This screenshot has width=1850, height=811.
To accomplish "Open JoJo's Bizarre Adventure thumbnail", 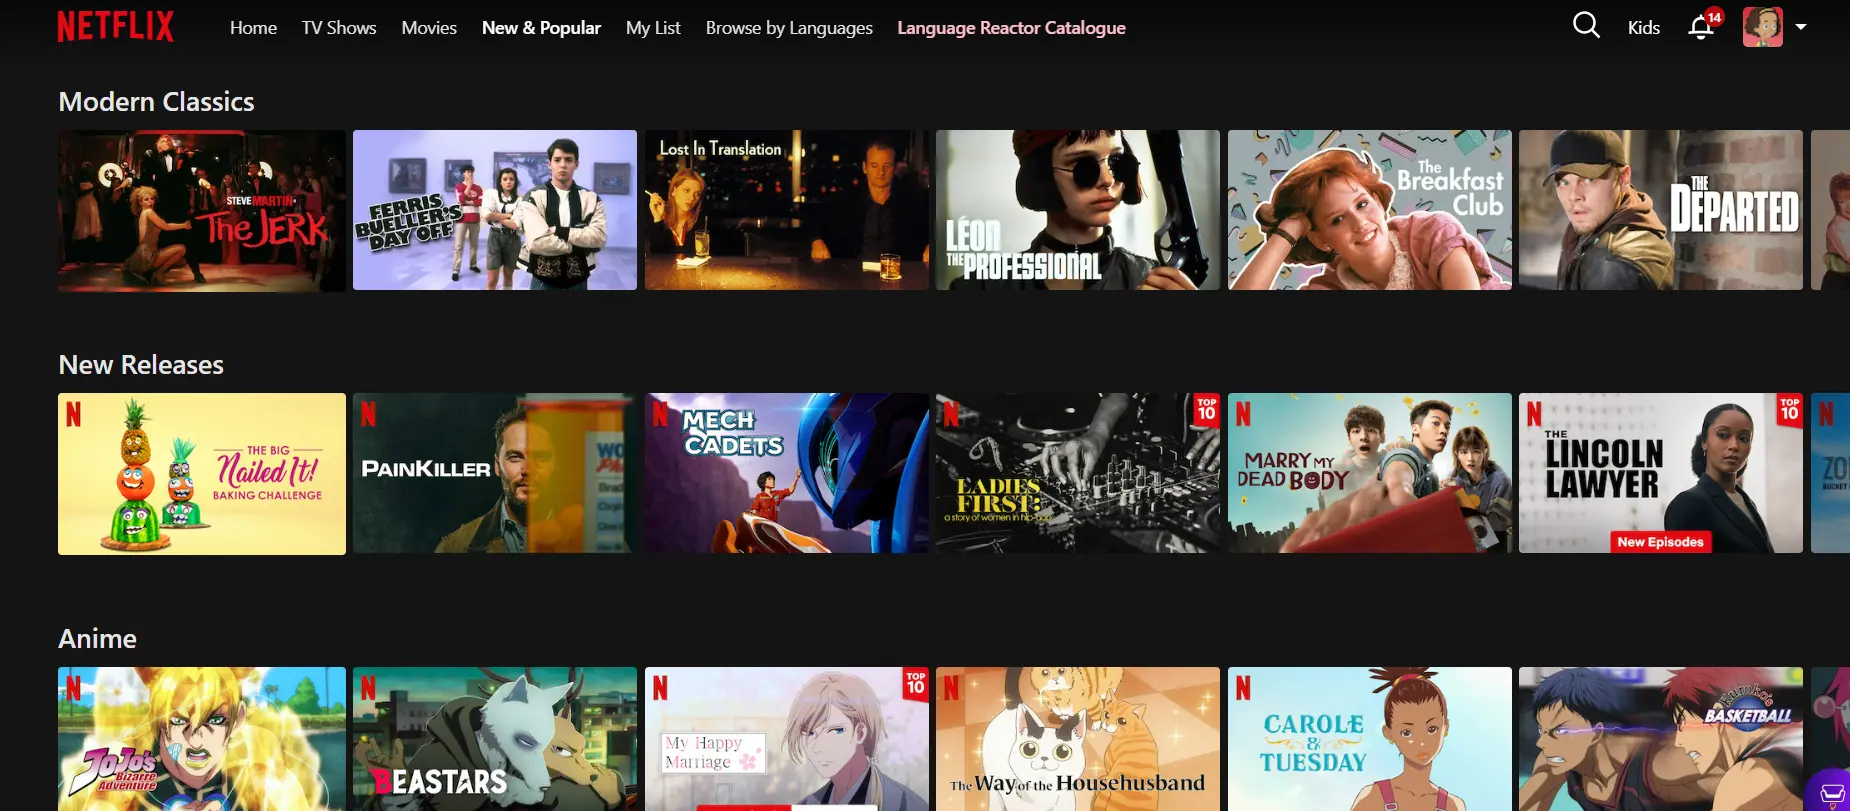I will [202, 739].
